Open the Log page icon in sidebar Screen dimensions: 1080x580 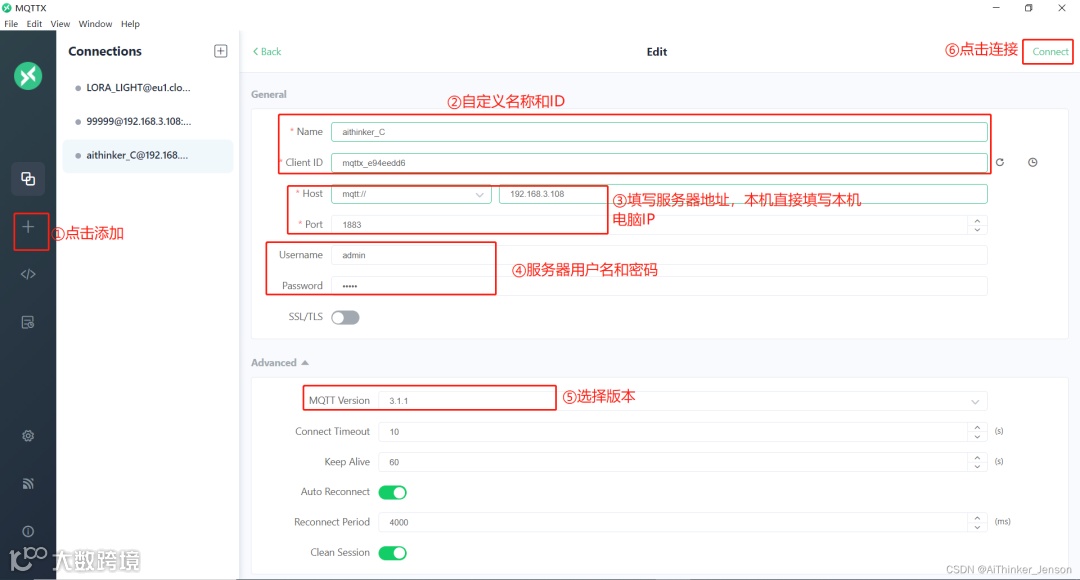[28, 322]
